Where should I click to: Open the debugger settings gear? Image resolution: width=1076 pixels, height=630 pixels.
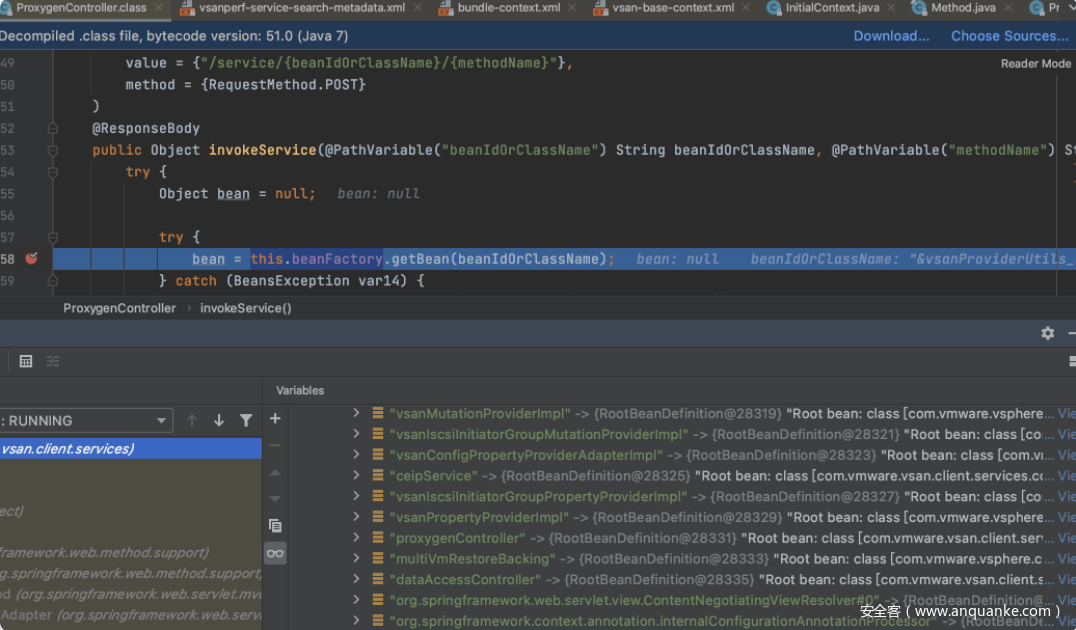coord(1047,333)
